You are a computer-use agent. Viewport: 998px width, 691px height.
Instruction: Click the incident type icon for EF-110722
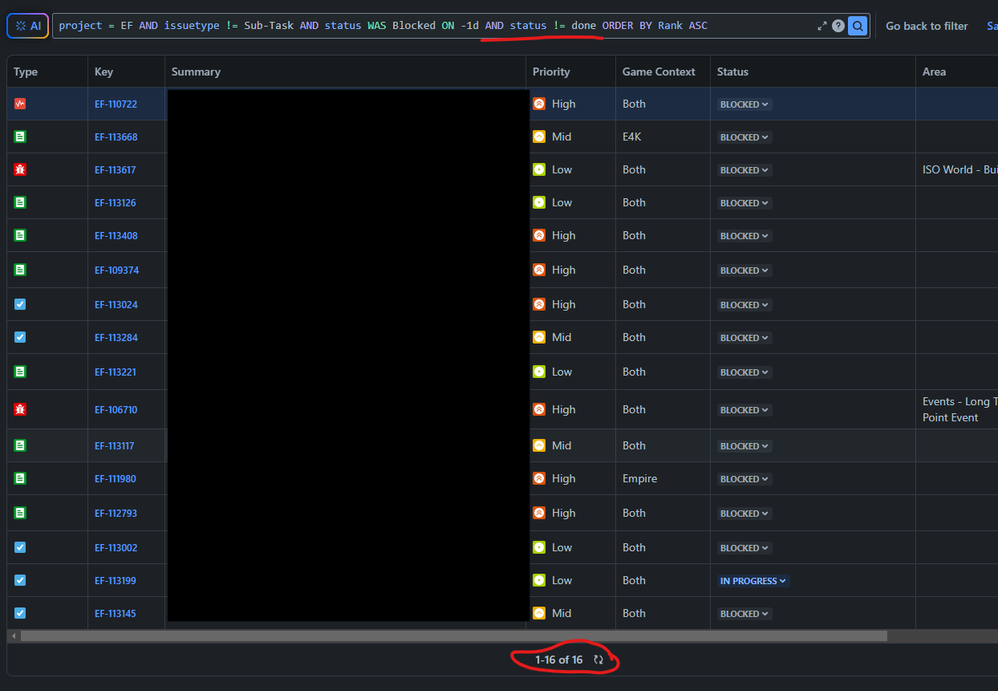pyautogui.click(x=20, y=104)
